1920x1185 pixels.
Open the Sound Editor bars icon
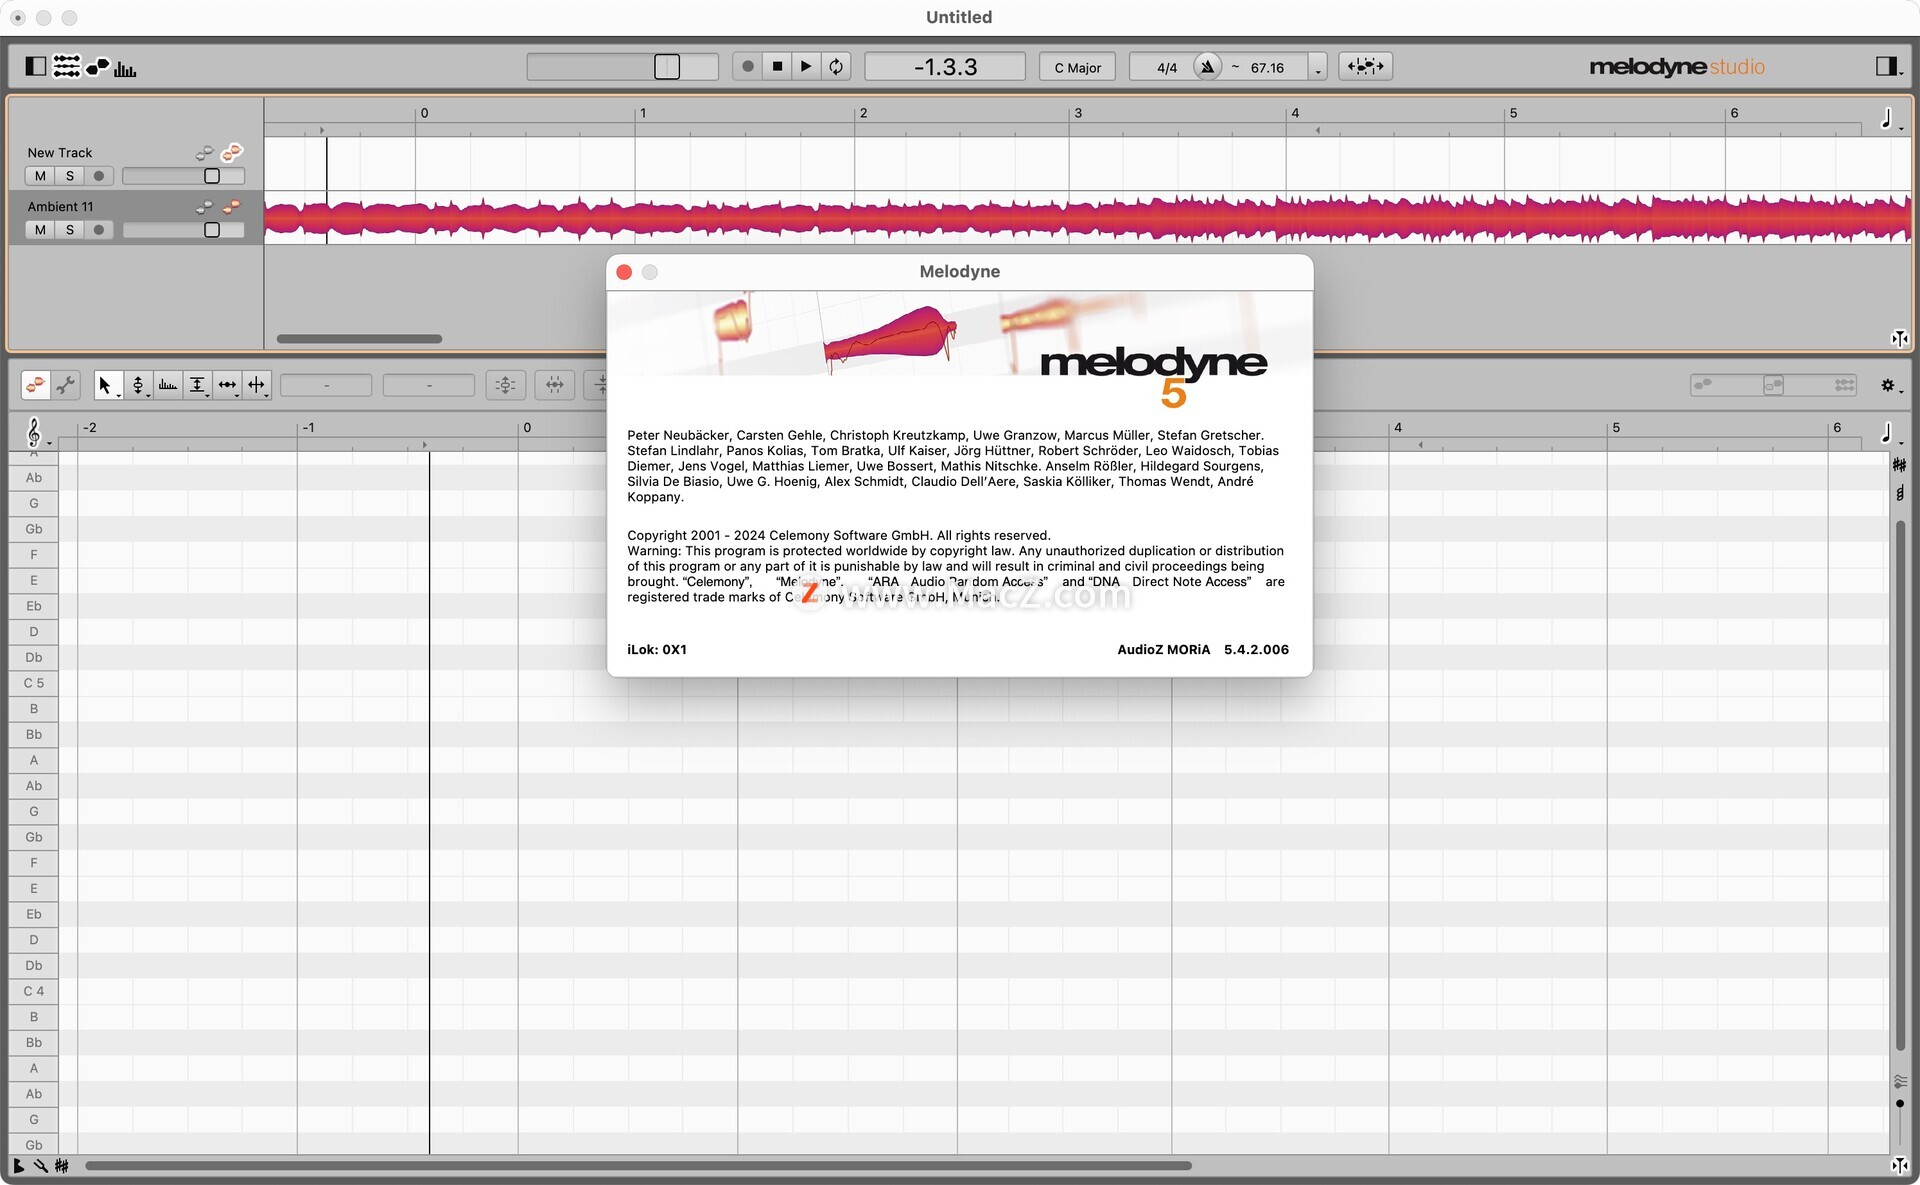coord(125,68)
